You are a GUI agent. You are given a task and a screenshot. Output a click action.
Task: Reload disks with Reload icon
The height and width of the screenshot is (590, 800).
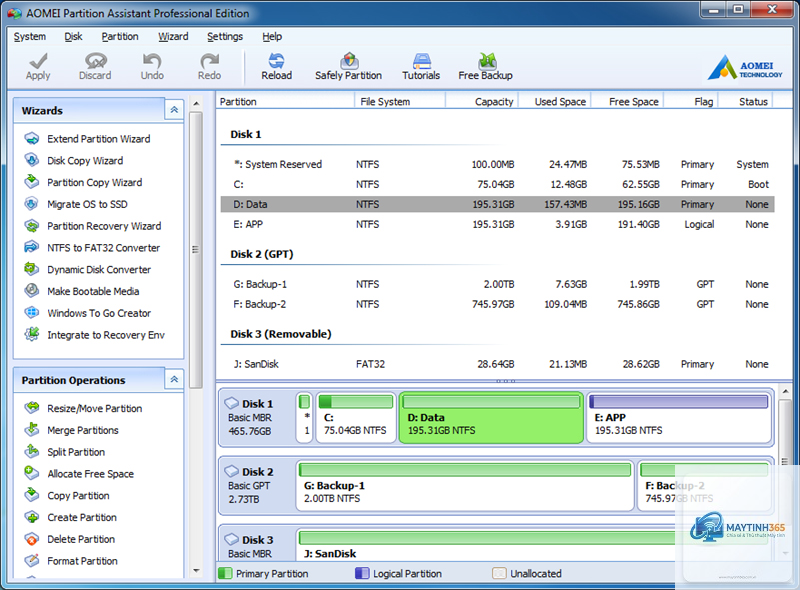tap(277, 61)
